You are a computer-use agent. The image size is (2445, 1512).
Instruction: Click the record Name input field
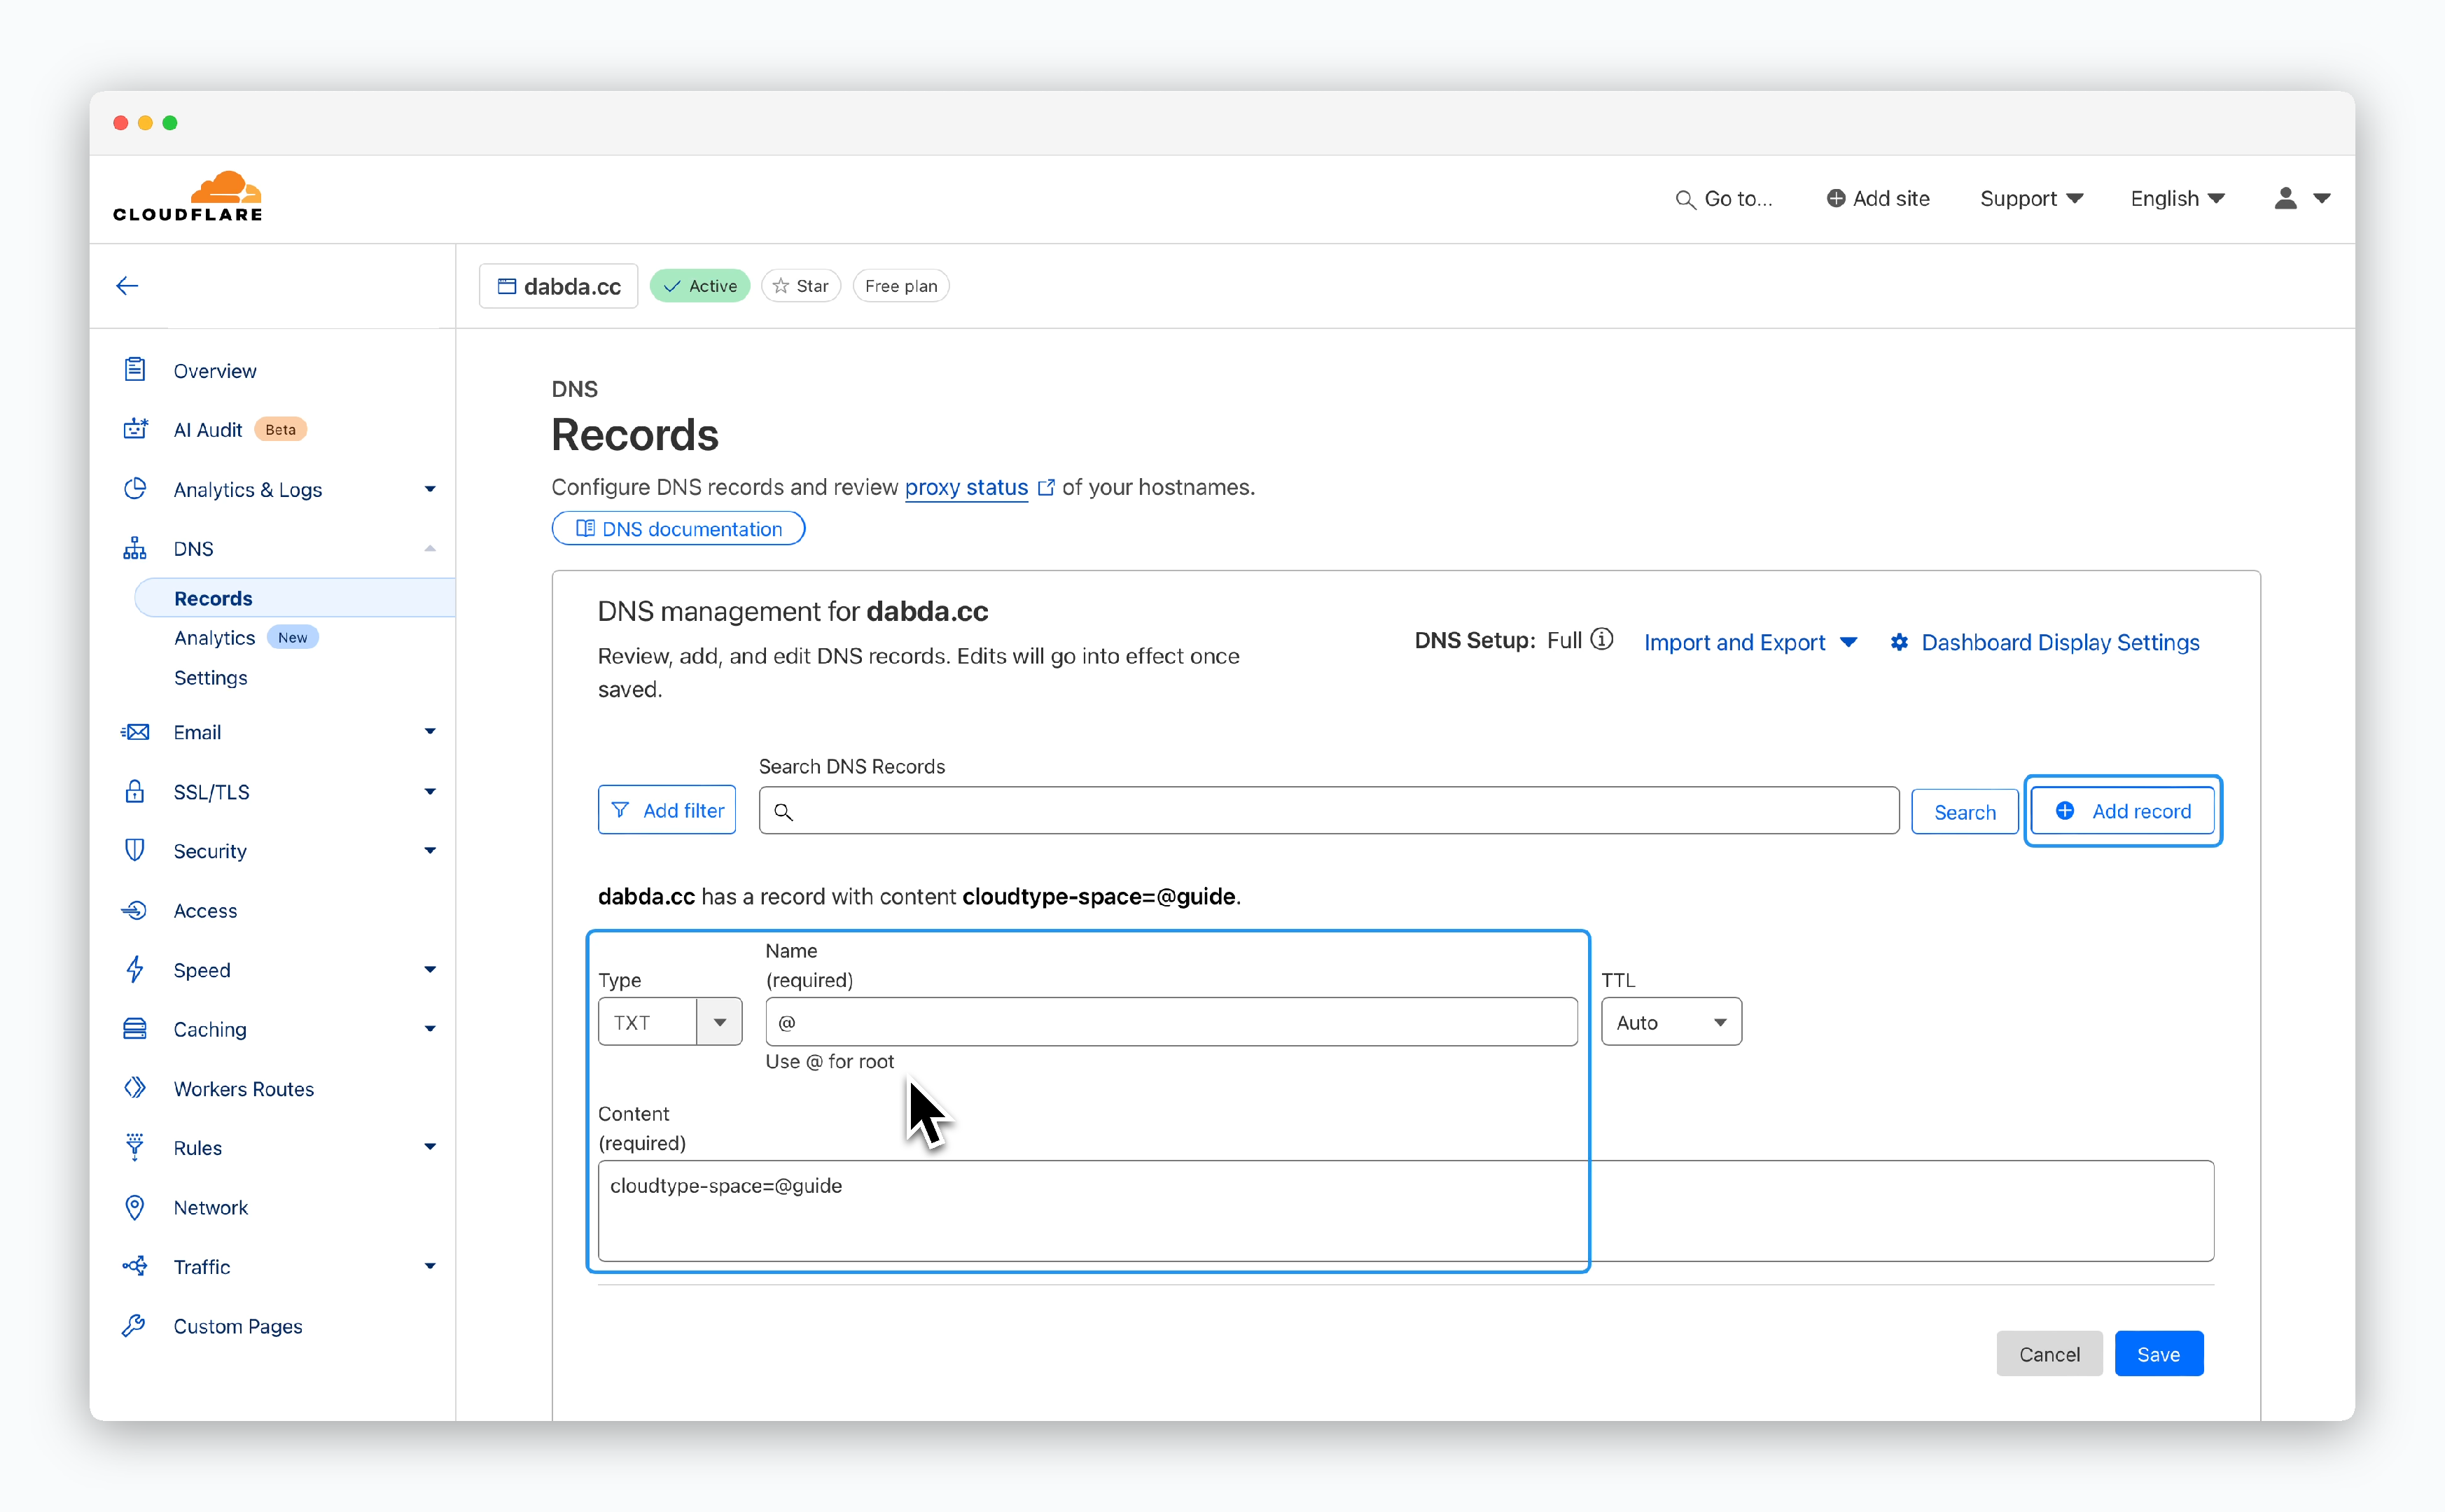click(1171, 1022)
